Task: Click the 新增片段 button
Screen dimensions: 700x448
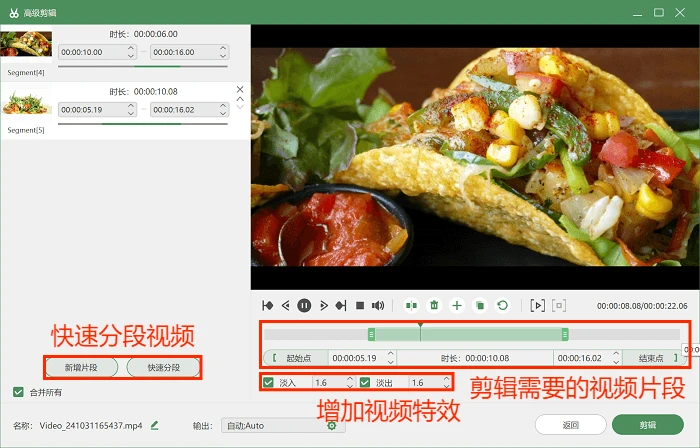Action: click(x=81, y=368)
